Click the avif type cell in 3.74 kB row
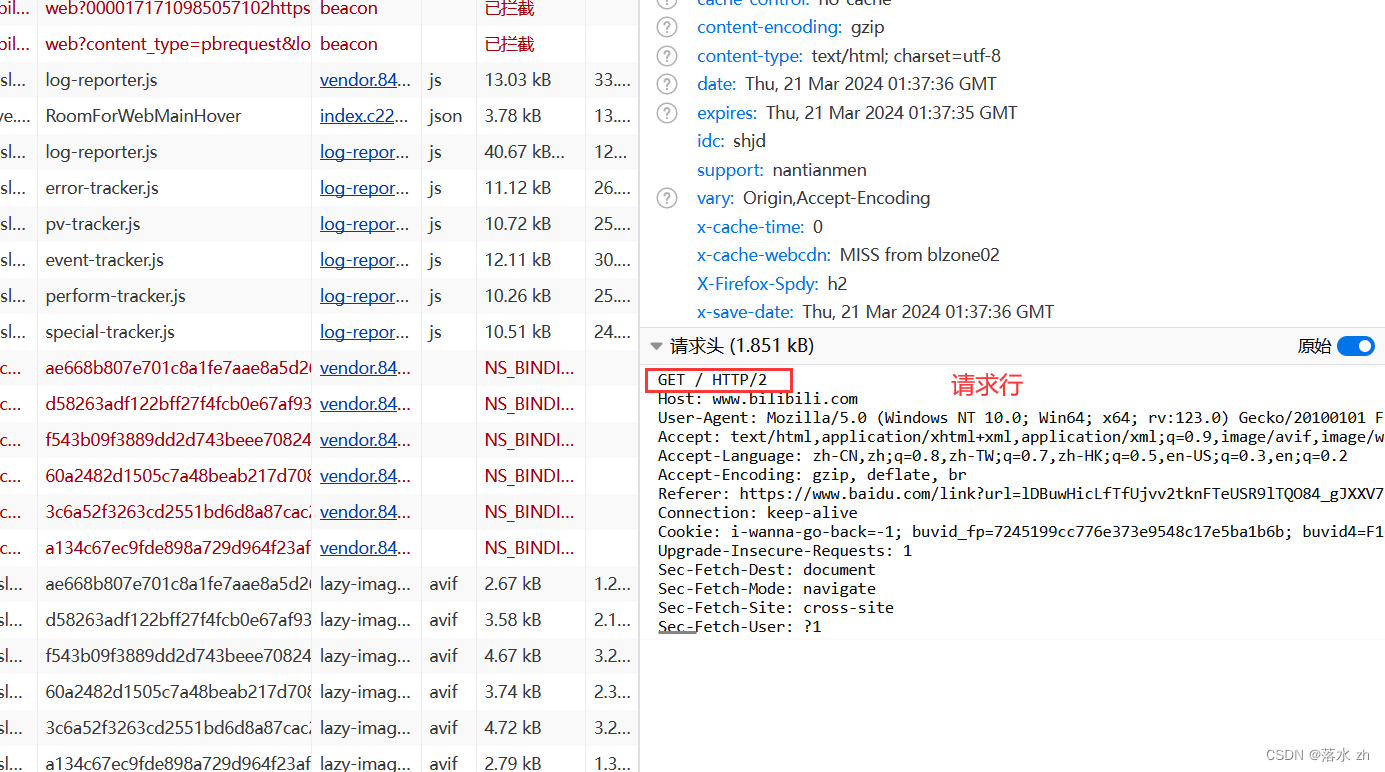The width and height of the screenshot is (1385, 772). (x=443, y=692)
